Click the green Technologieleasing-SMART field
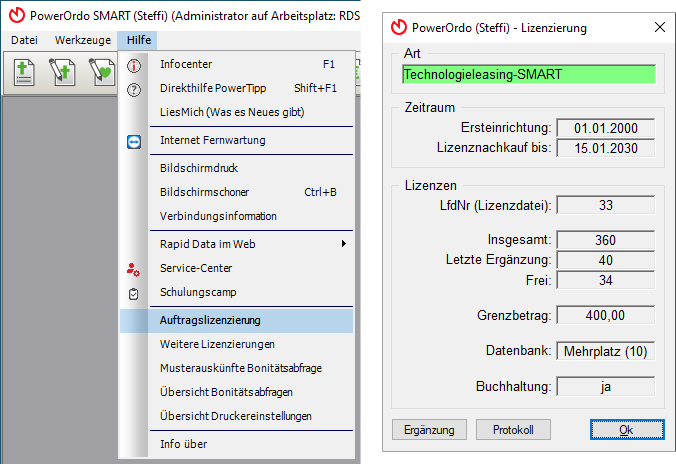This screenshot has width=676, height=464. point(529,74)
